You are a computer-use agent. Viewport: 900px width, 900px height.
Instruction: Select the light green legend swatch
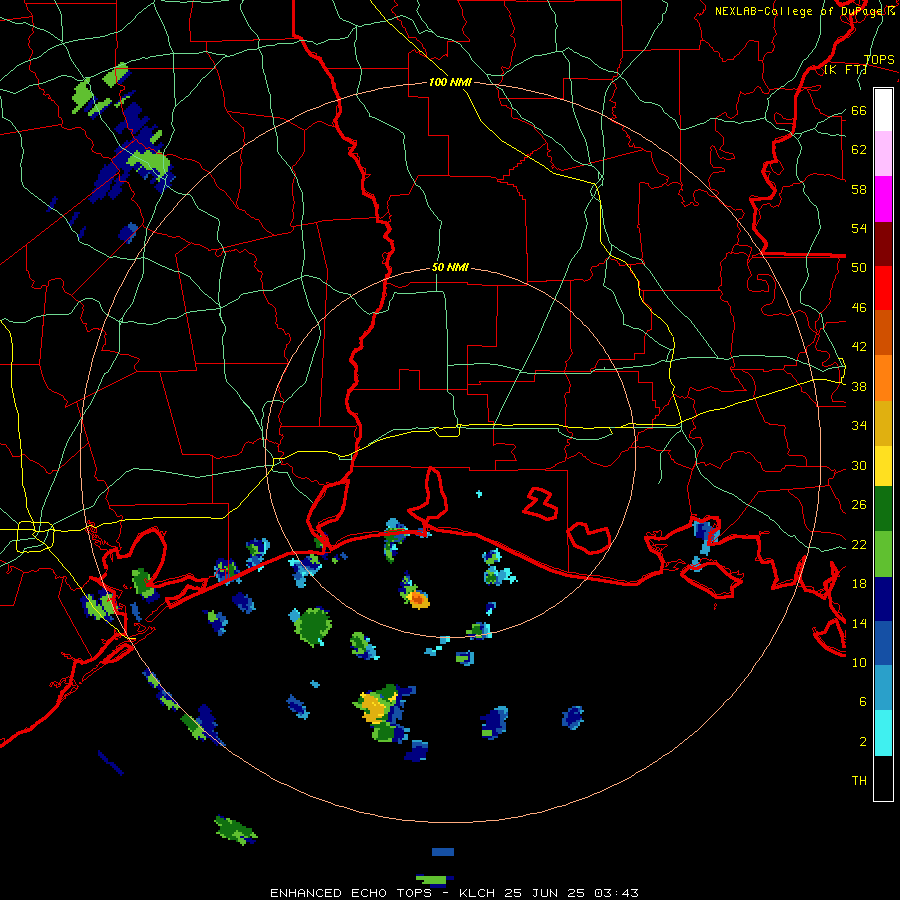click(x=883, y=554)
